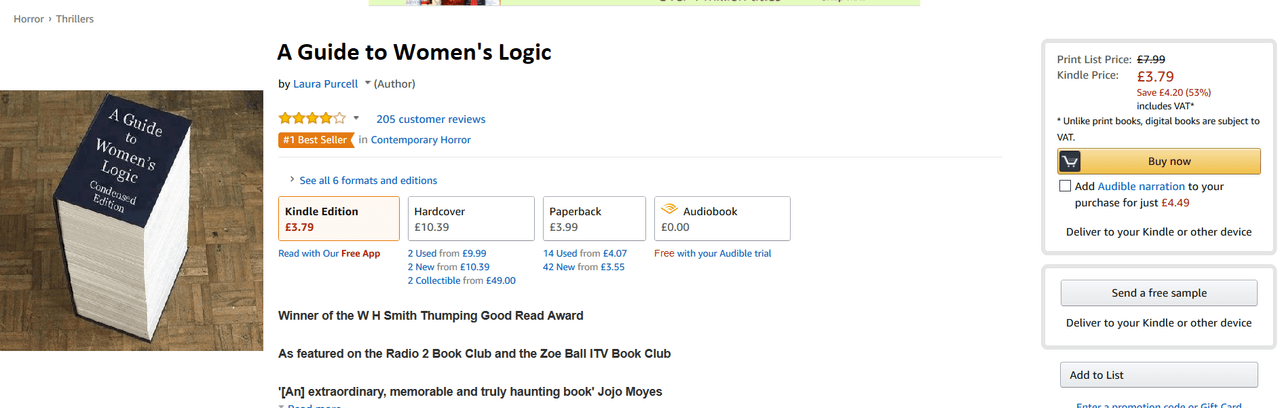Open the dropdown arrow beside the star rating

pos(356,118)
